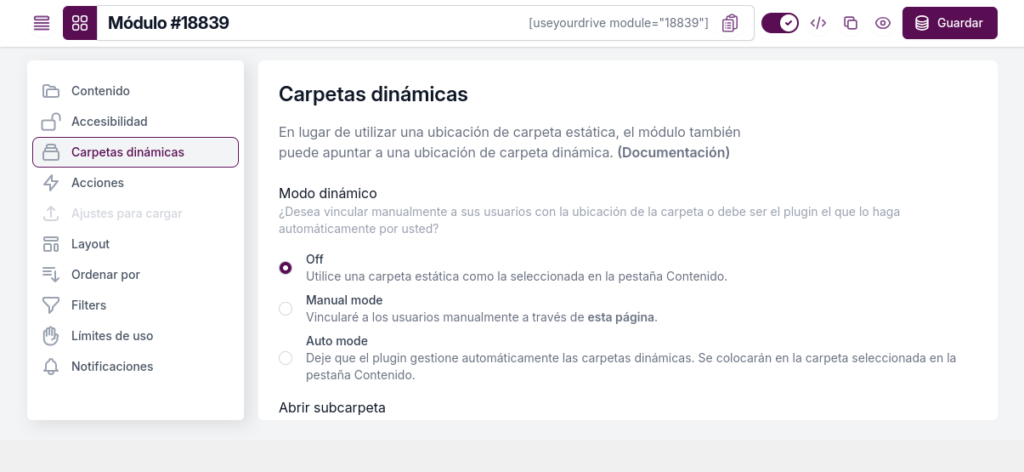This screenshot has height=472, width=1024.
Task: Duplicate the module with copy icon
Action: pos(850,24)
